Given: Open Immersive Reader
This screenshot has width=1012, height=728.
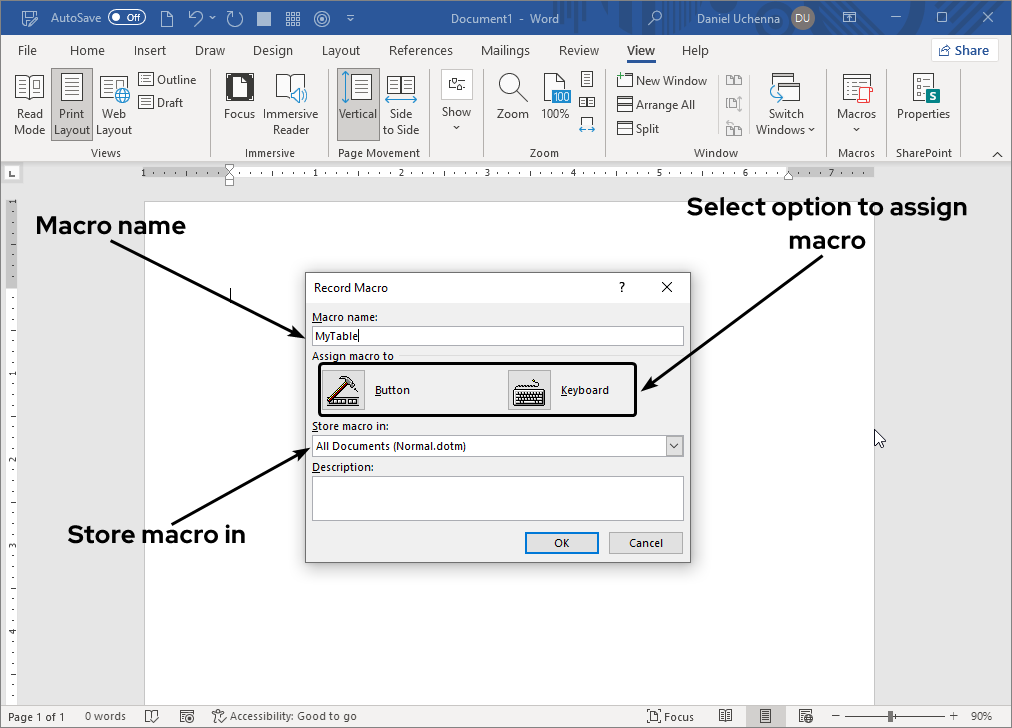Looking at the screenshot, I should (x=290, y=103).
